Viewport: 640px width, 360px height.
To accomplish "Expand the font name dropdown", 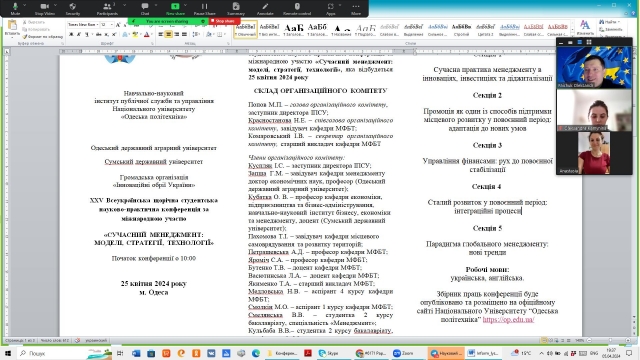I will (97, 25).
